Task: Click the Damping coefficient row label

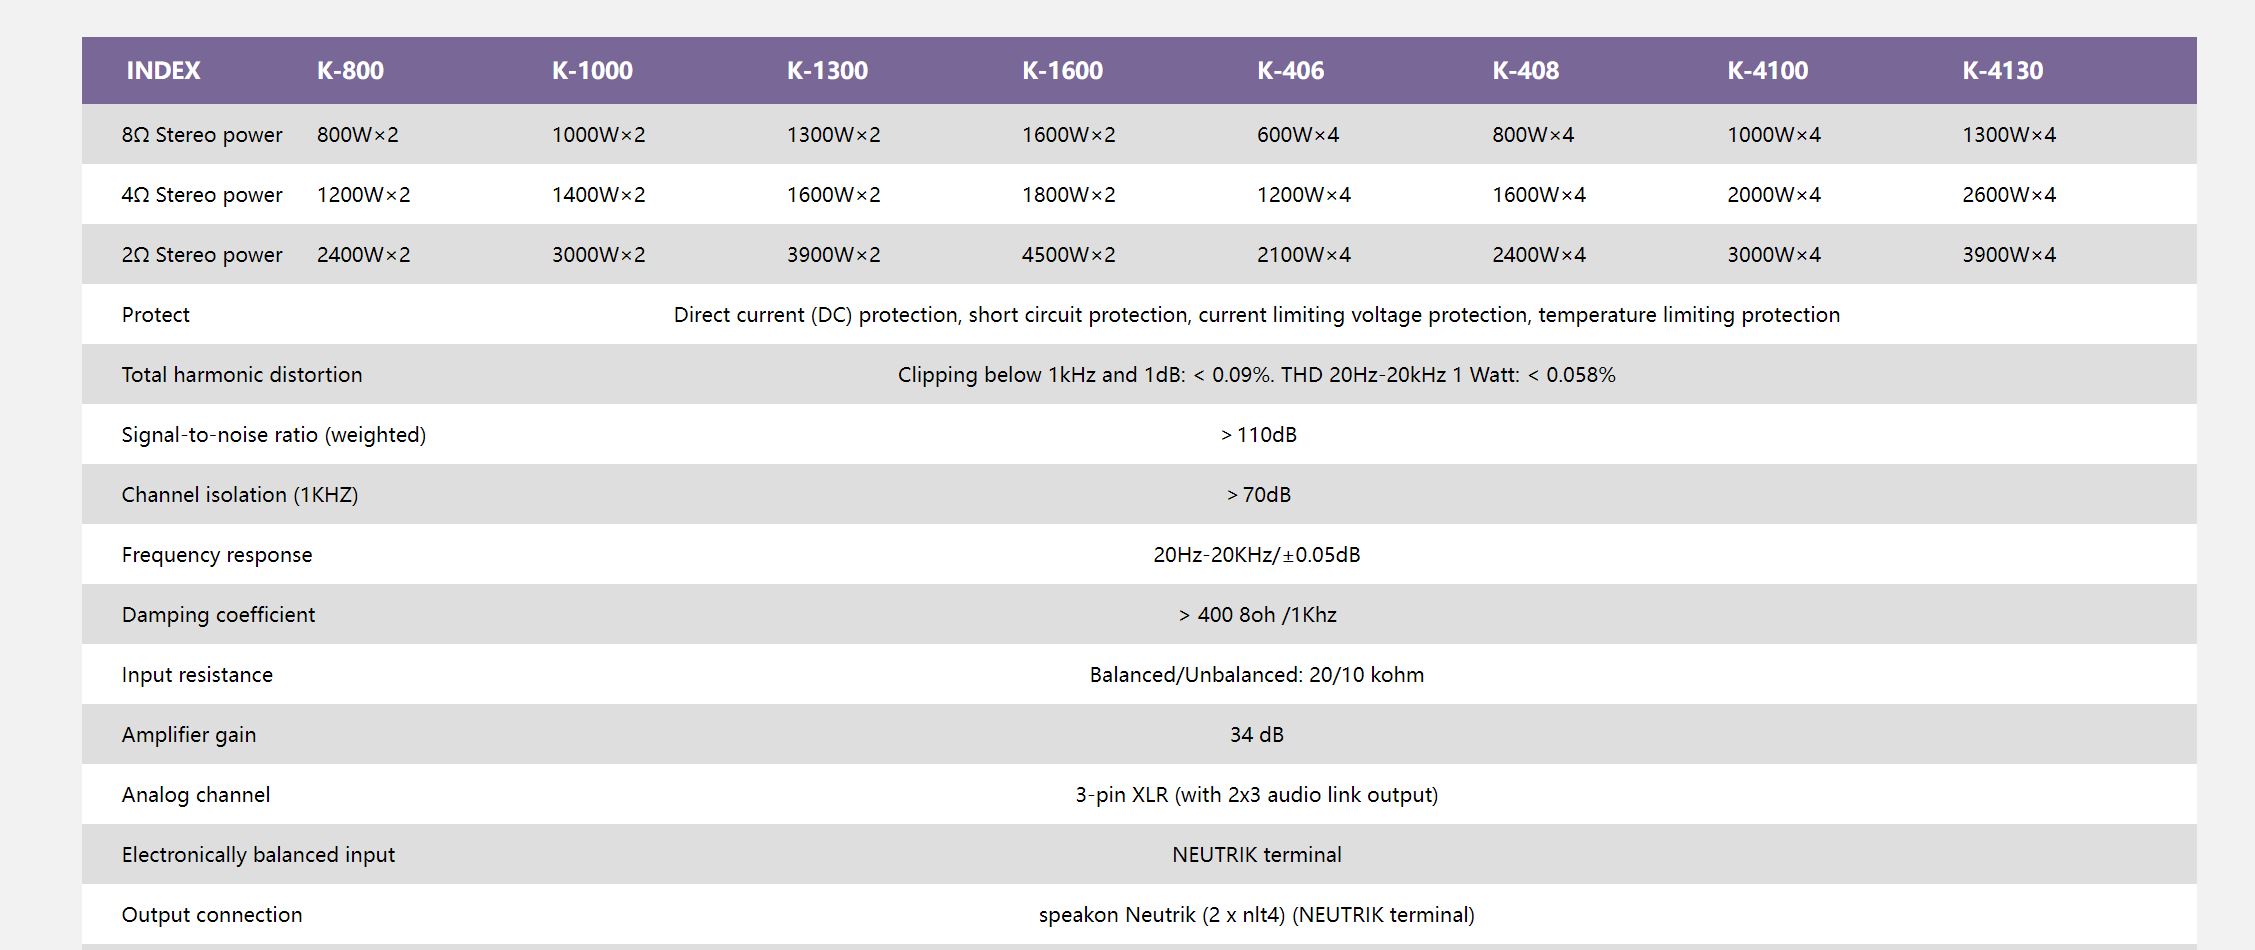Action: click(218, 615)
